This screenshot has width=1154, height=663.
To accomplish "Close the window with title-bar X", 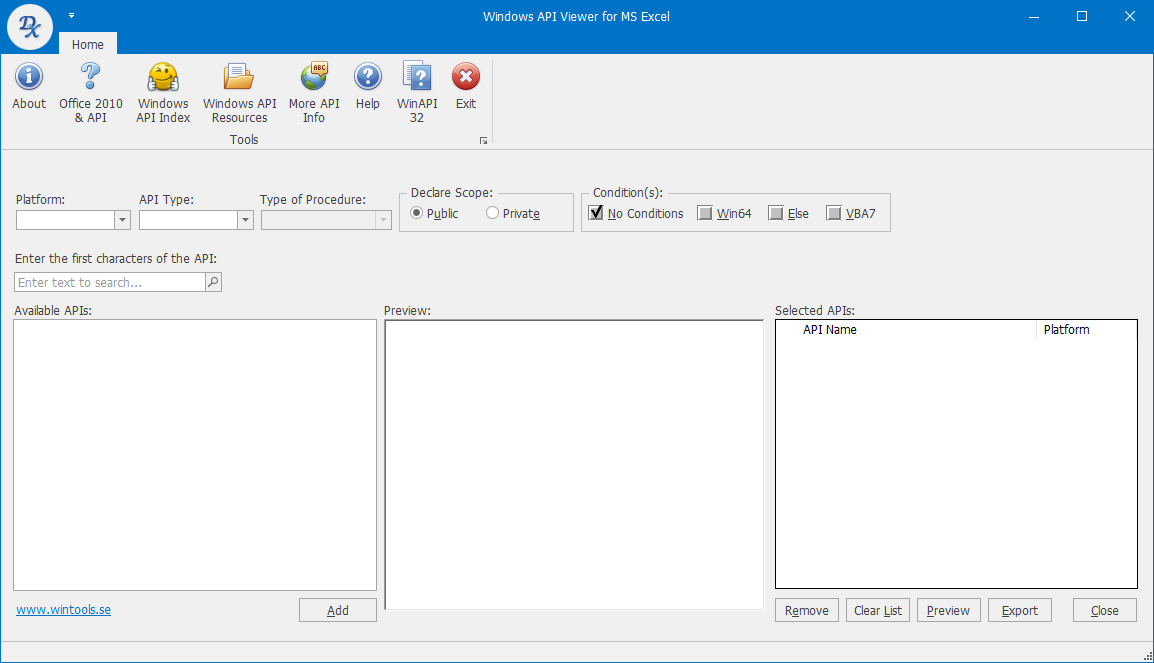I will coord(1130,16).
